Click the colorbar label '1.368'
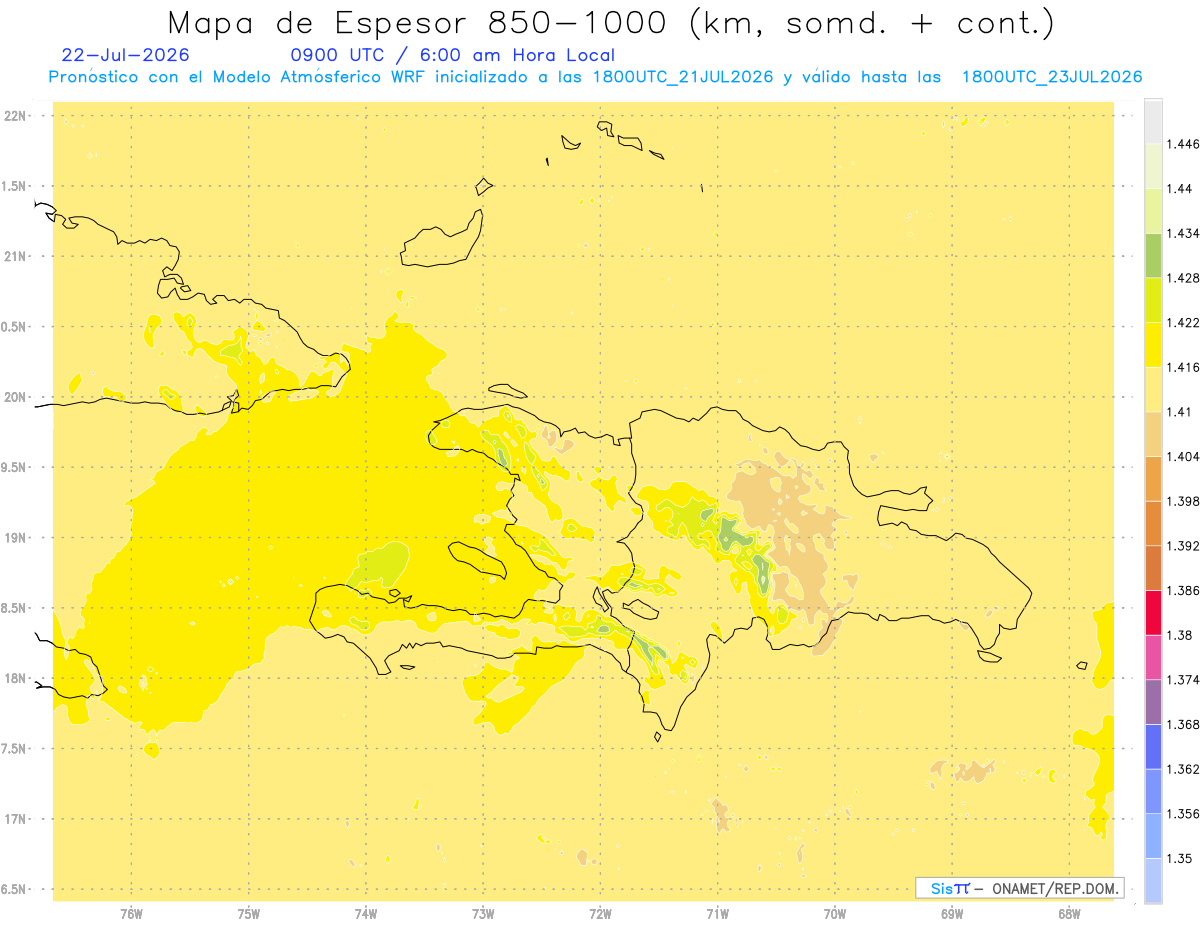 pos(1183,724)
